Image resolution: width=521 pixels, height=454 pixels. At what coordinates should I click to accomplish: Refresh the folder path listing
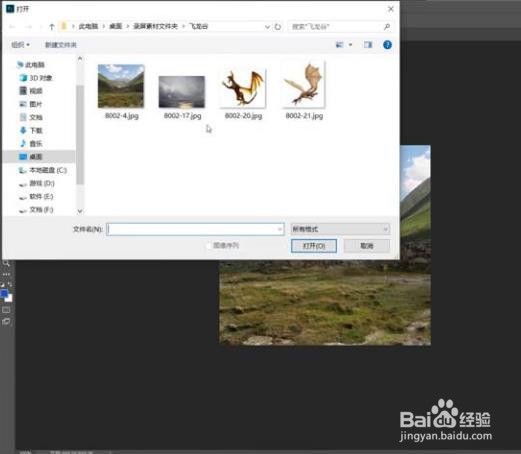point(278,27)
